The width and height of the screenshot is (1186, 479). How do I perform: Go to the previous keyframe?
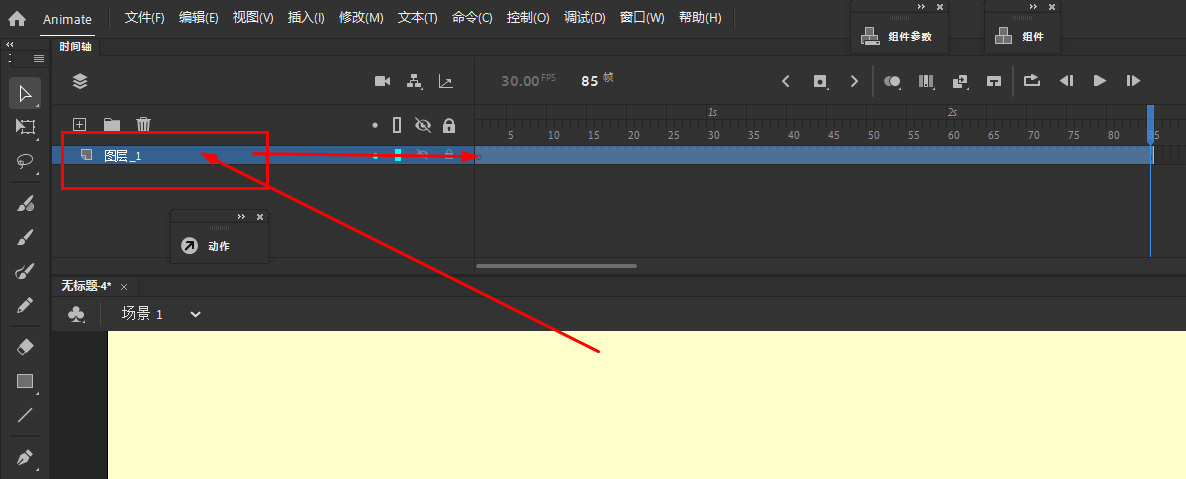[786, 81]
